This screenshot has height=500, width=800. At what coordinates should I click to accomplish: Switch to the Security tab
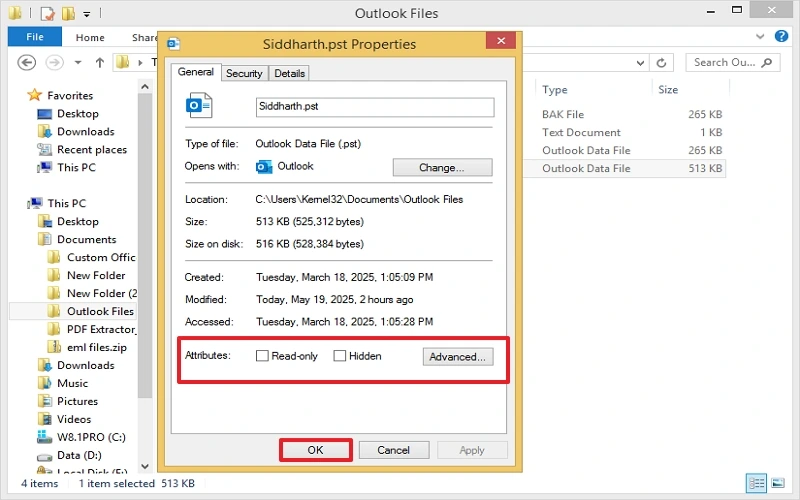tap(244, 73)
